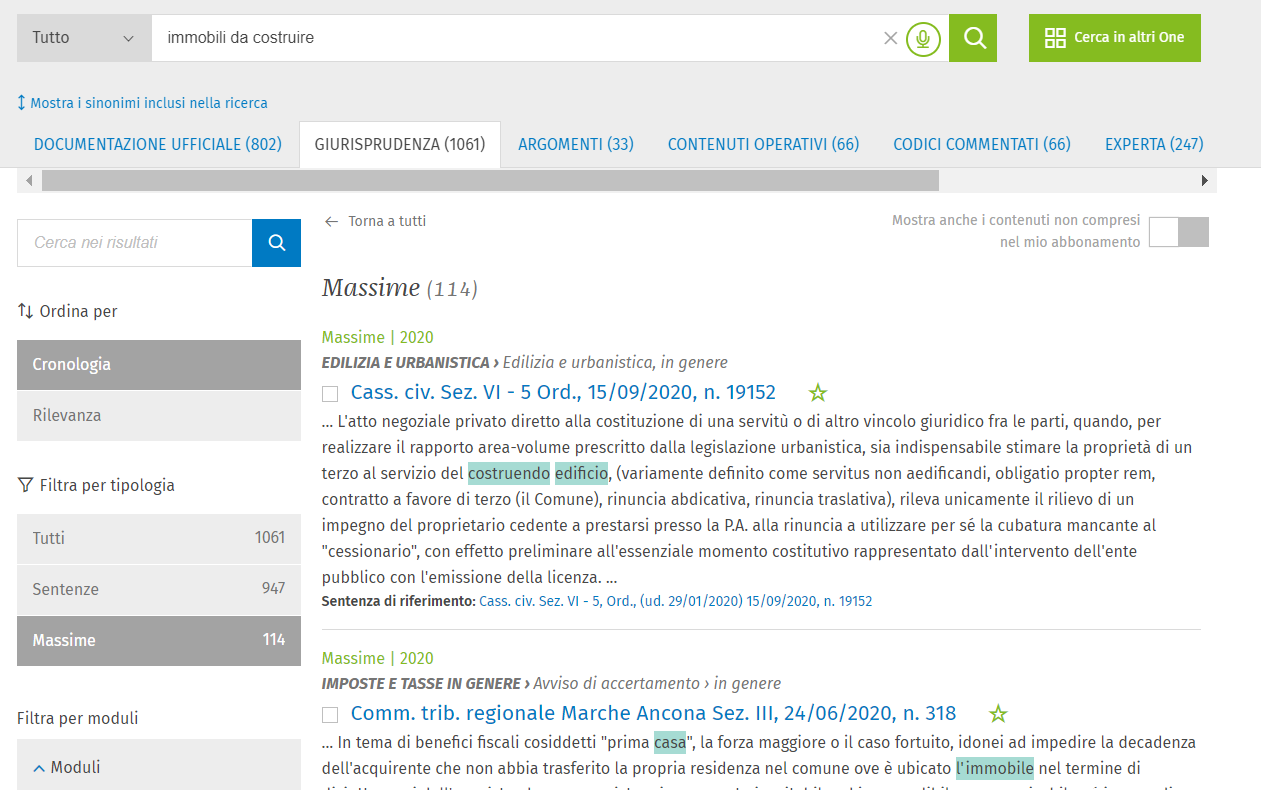The image size is (1261, 790).
Task: Click the tab scroll right arrow
Action: (x=1204, y=181)
